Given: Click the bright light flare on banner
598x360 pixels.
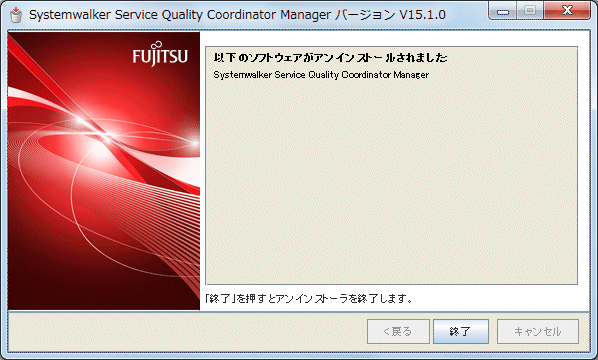Looking at the screenshot, I should click(107, 135).
